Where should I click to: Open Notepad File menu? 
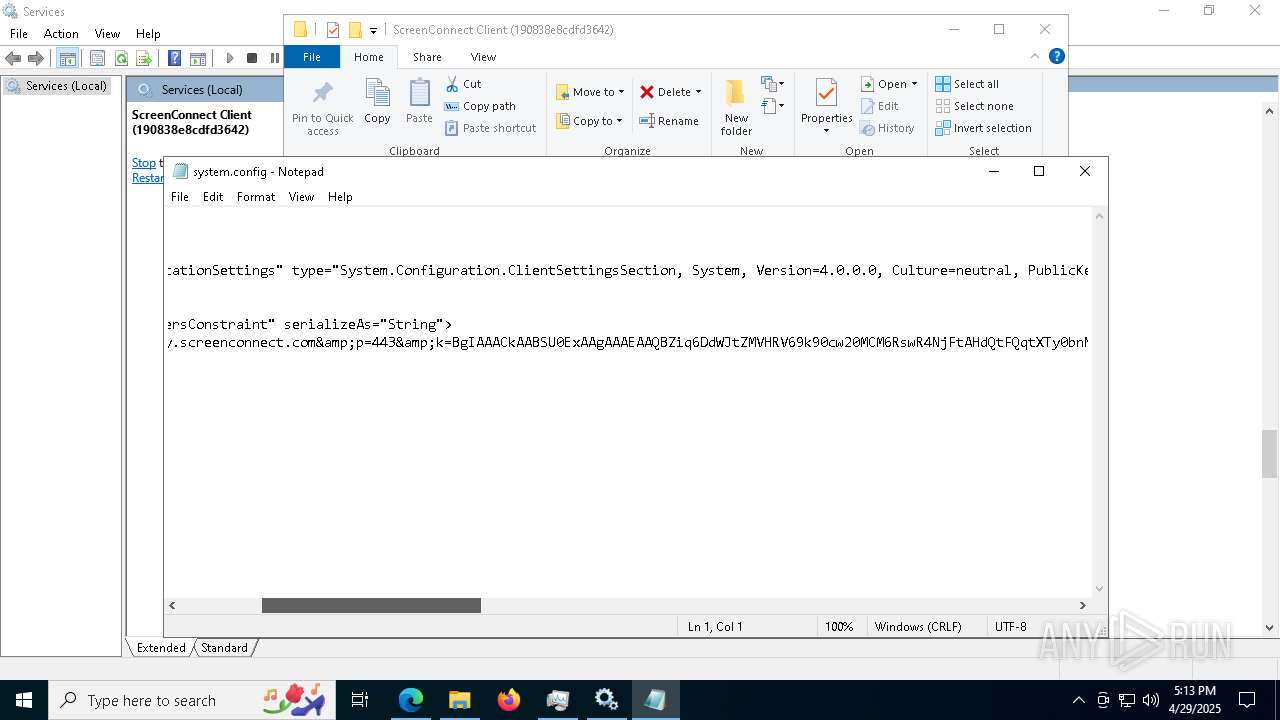[x=180, y=197]
